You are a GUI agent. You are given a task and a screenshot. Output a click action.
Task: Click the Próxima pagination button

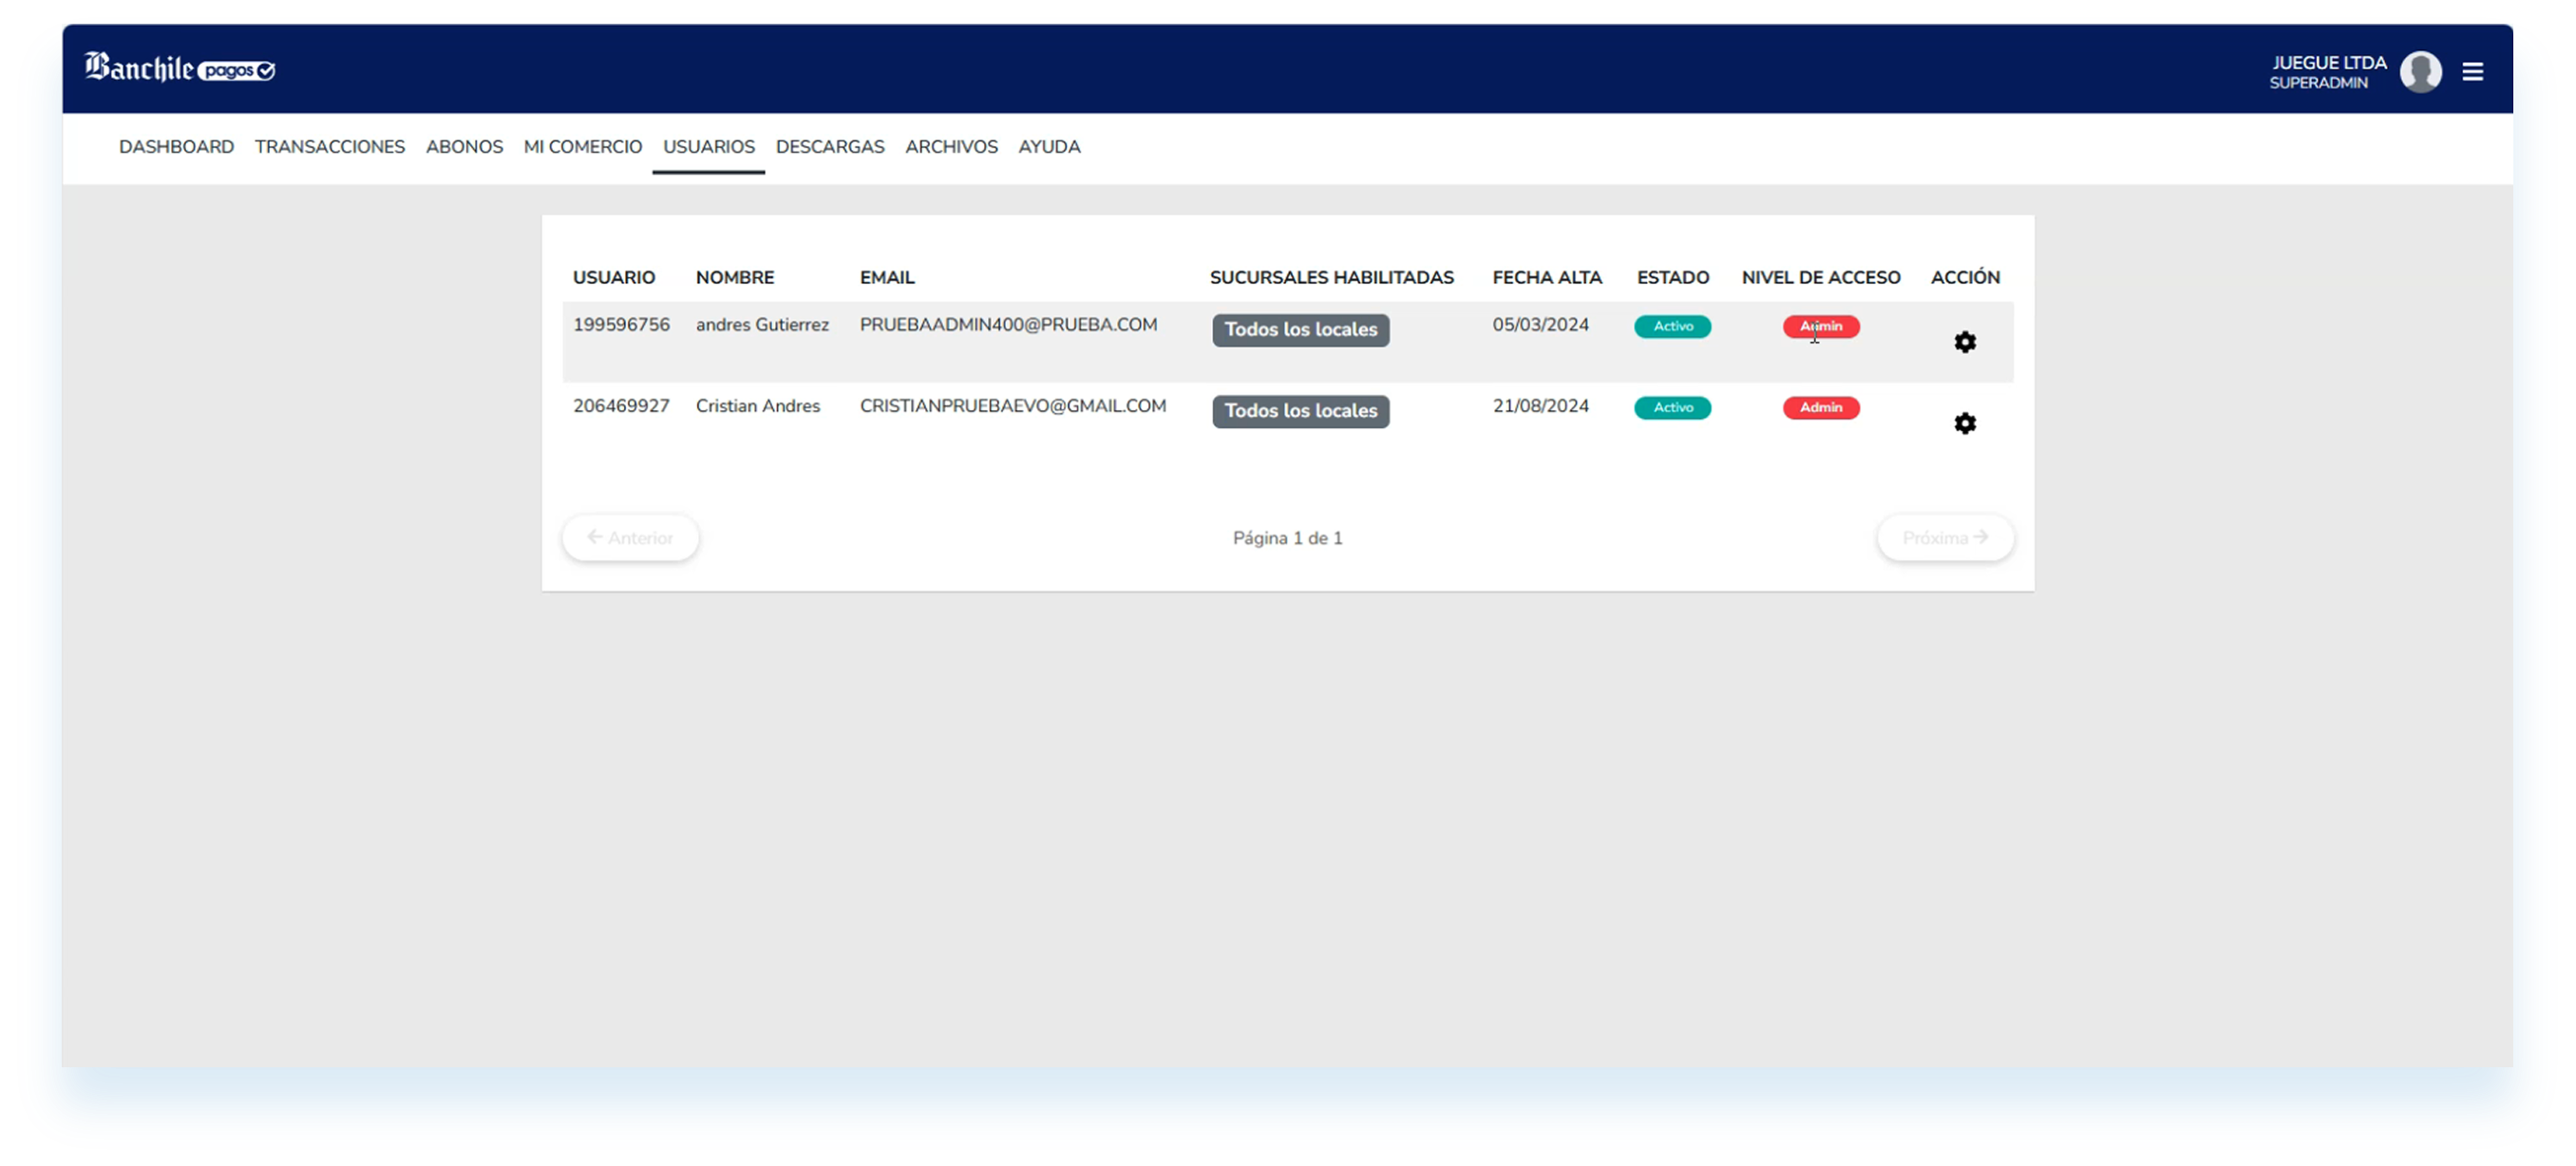1945,538
